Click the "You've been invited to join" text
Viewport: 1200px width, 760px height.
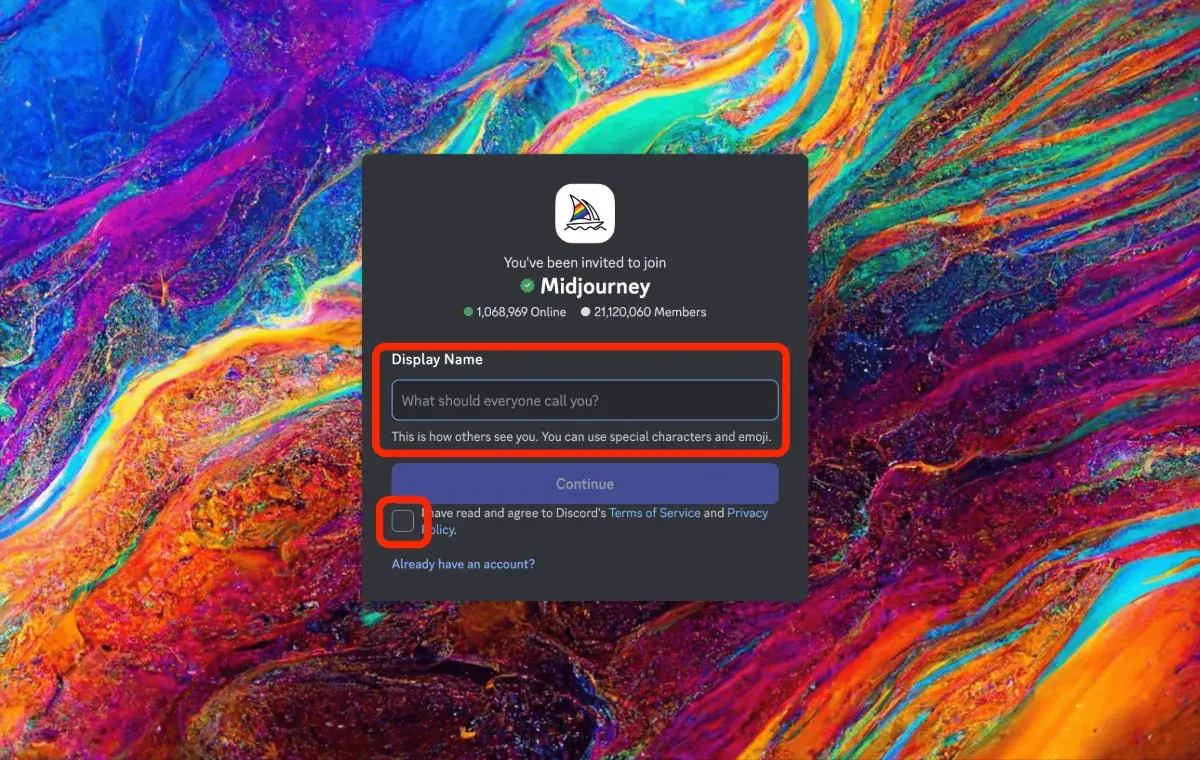[585, 263]
